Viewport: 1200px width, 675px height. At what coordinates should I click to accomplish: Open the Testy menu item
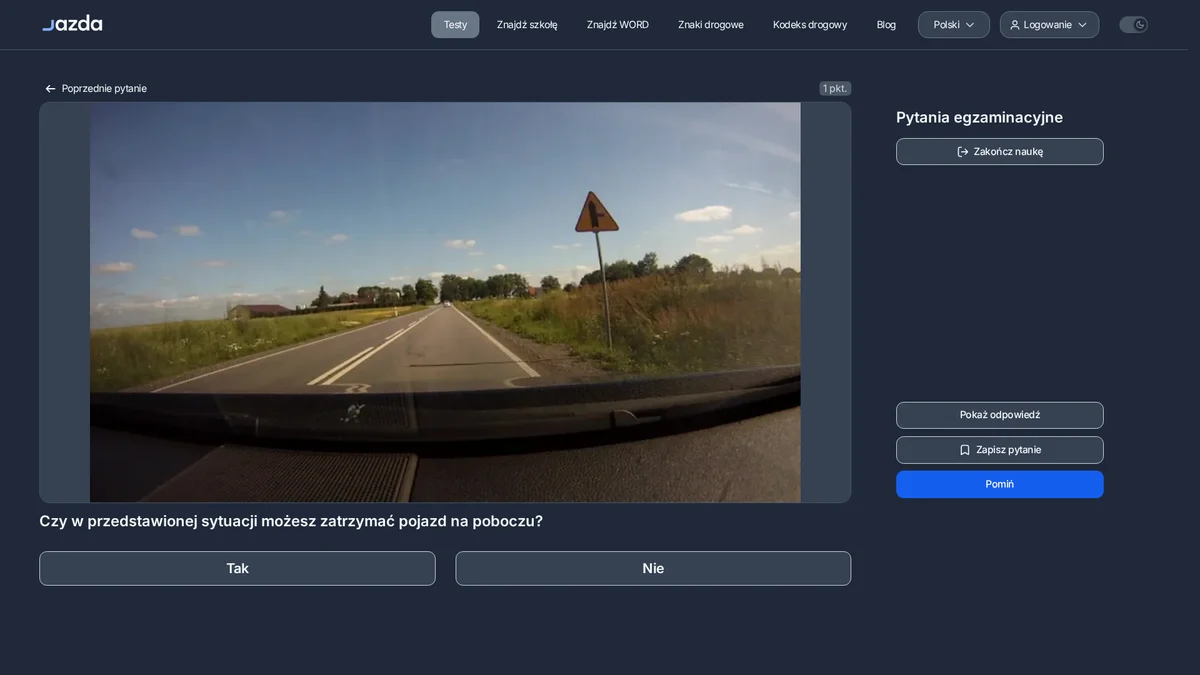pos(455,25)
